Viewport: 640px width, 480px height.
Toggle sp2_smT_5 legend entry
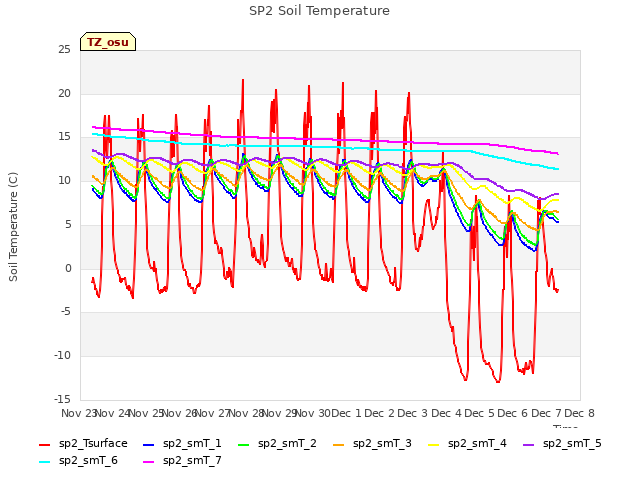click(562, 444)
